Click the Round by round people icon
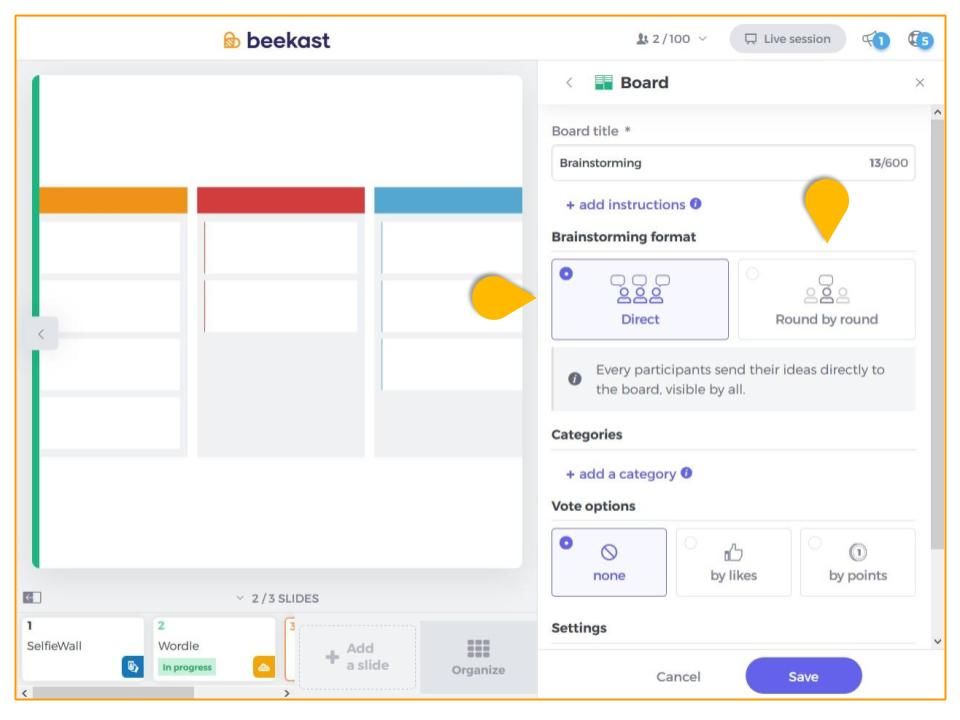This screenshot has width=960, height=720. pos(827,290)
